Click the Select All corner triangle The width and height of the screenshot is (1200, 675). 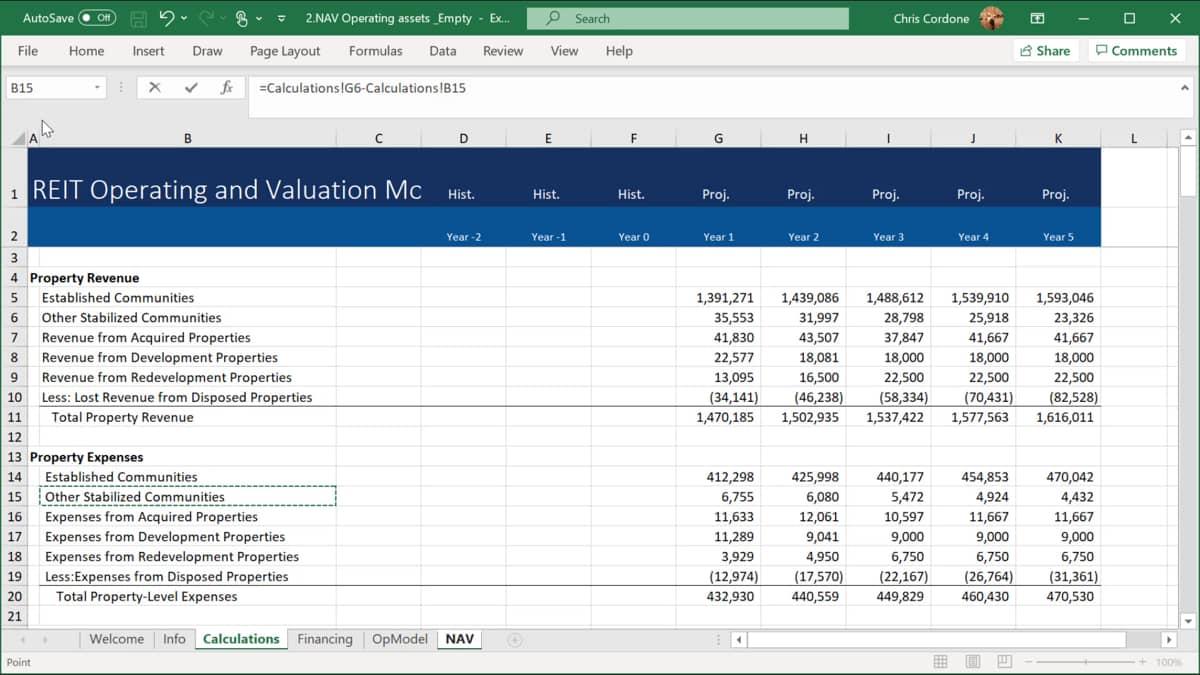(x=18, y=138)
